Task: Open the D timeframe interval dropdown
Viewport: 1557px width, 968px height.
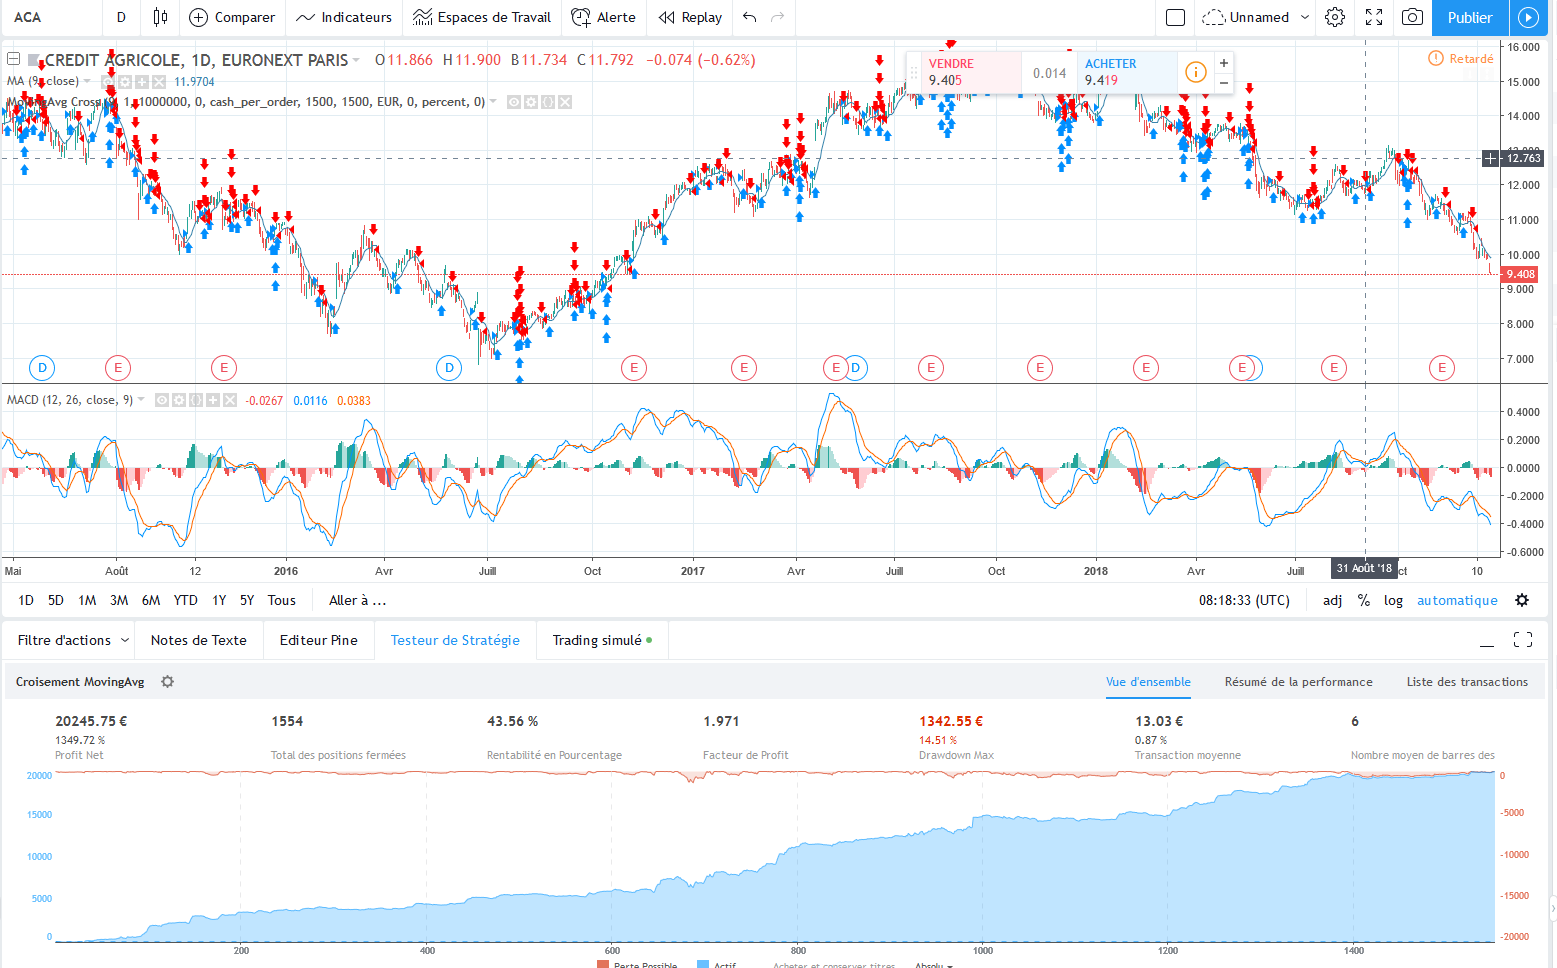Action: pyautogui.click(x=121, y=17)
